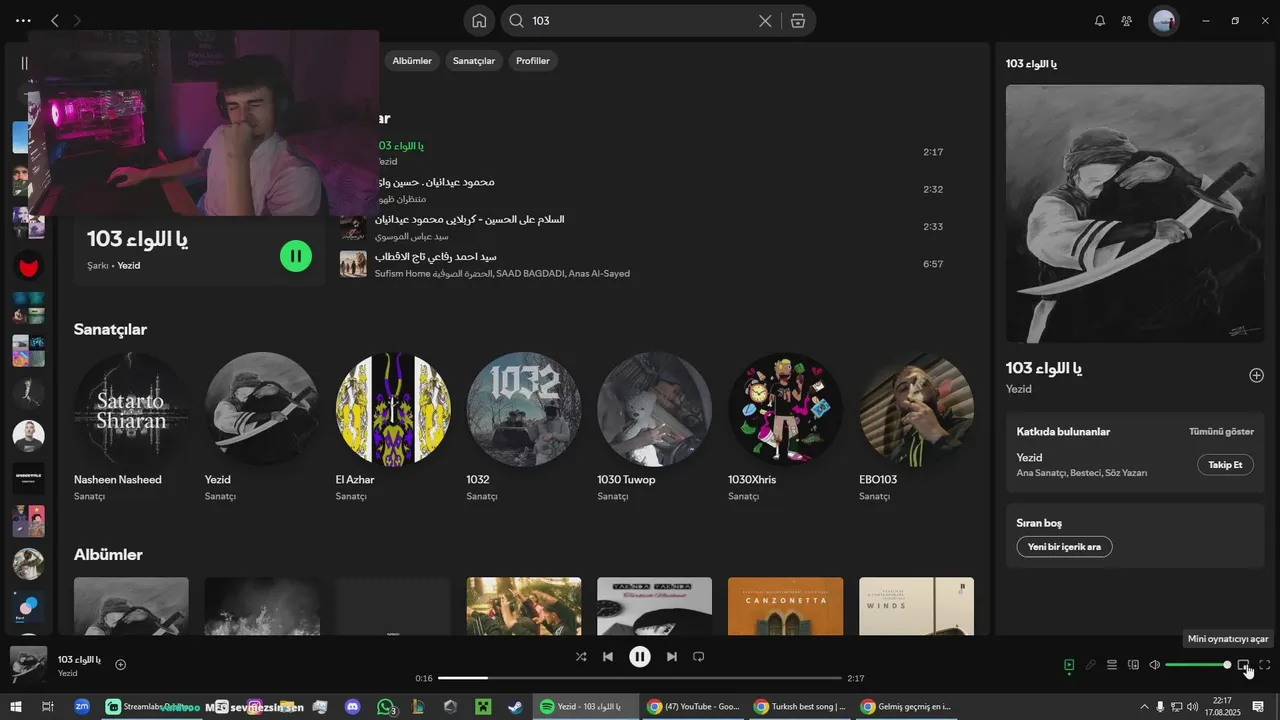Mute the volume speaker icon
The height and width of the screenshot is (720, 1280).
tap(1154, 665)
